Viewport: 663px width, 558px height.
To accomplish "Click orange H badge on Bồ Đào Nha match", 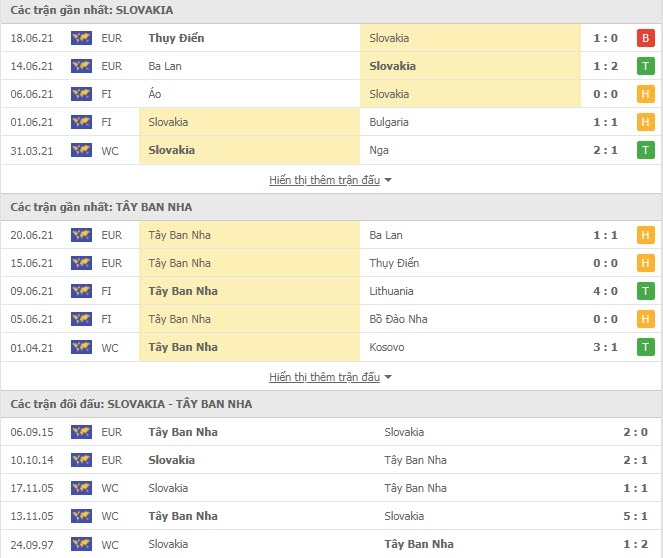I will click(x=645, y=319).
